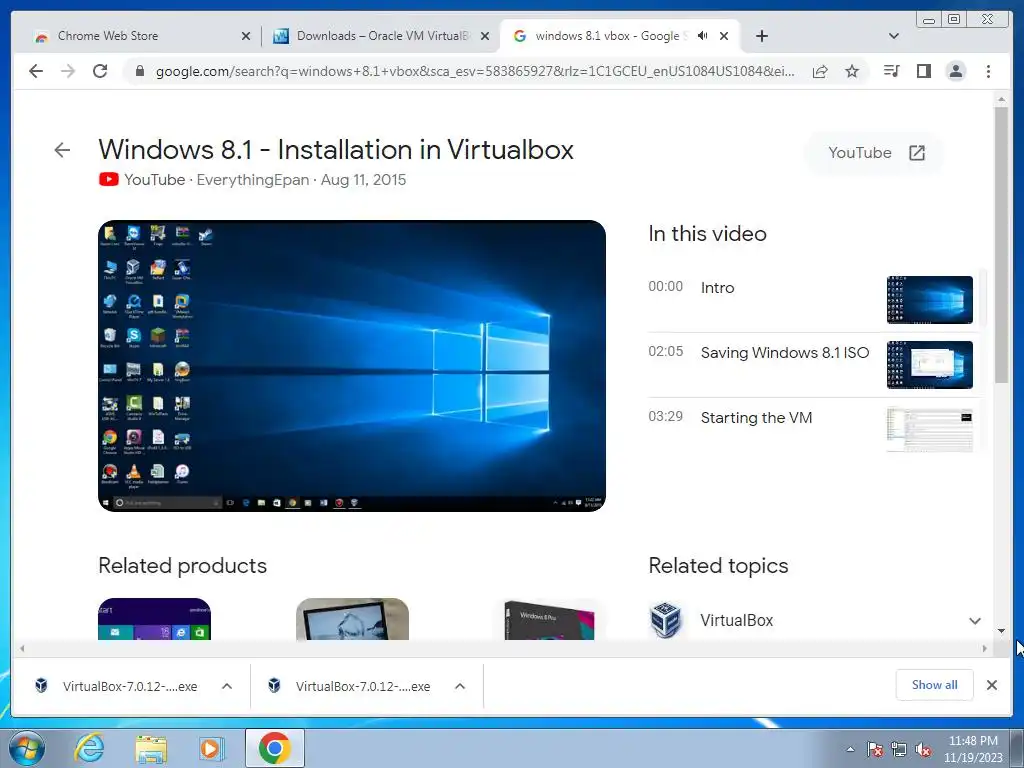This screenshot has width=1024, height=768.
Task: Expand the VirtualBox related topic chevron
Action: coord(975,620)
